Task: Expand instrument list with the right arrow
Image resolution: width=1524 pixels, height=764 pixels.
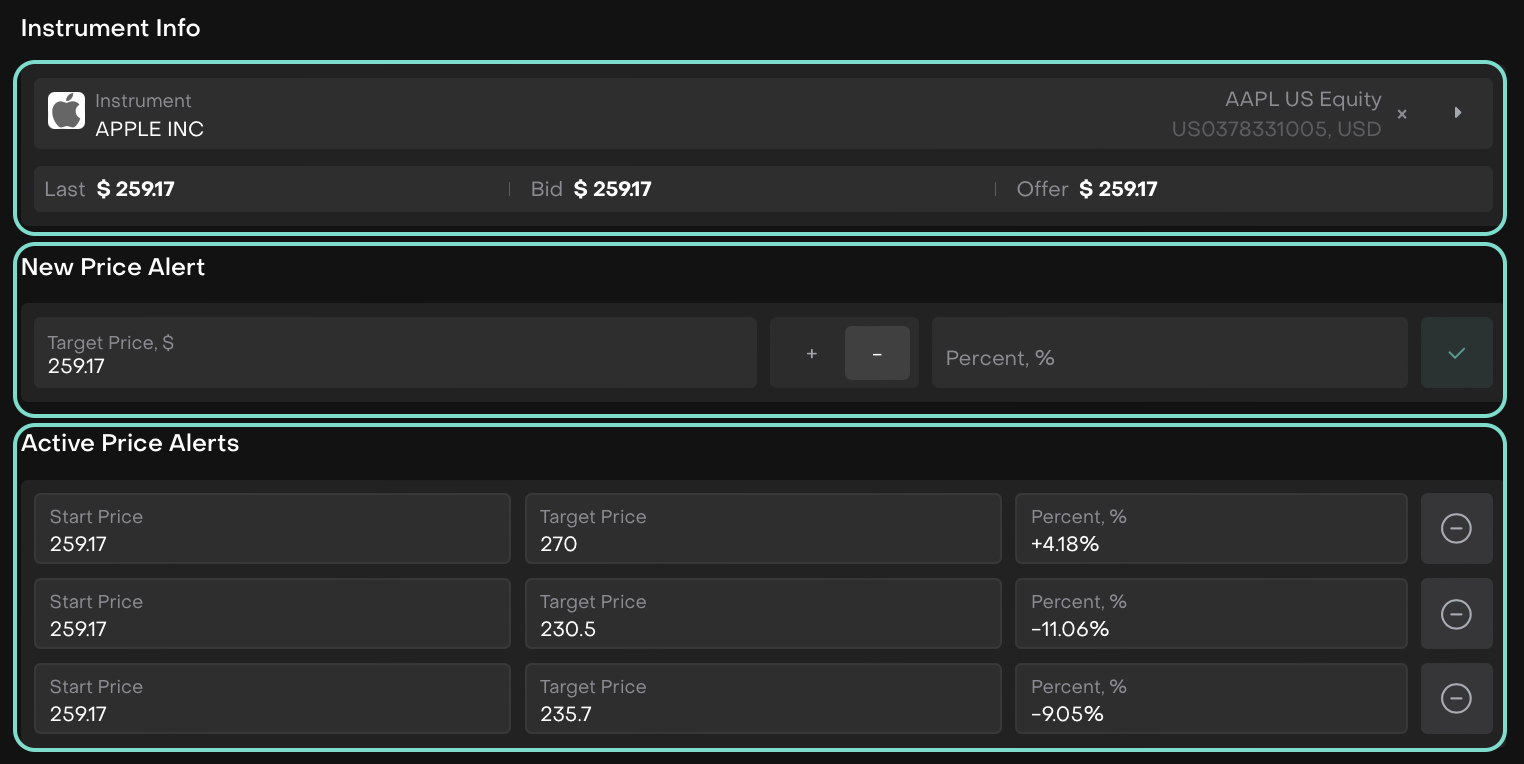Action: 1458,113
